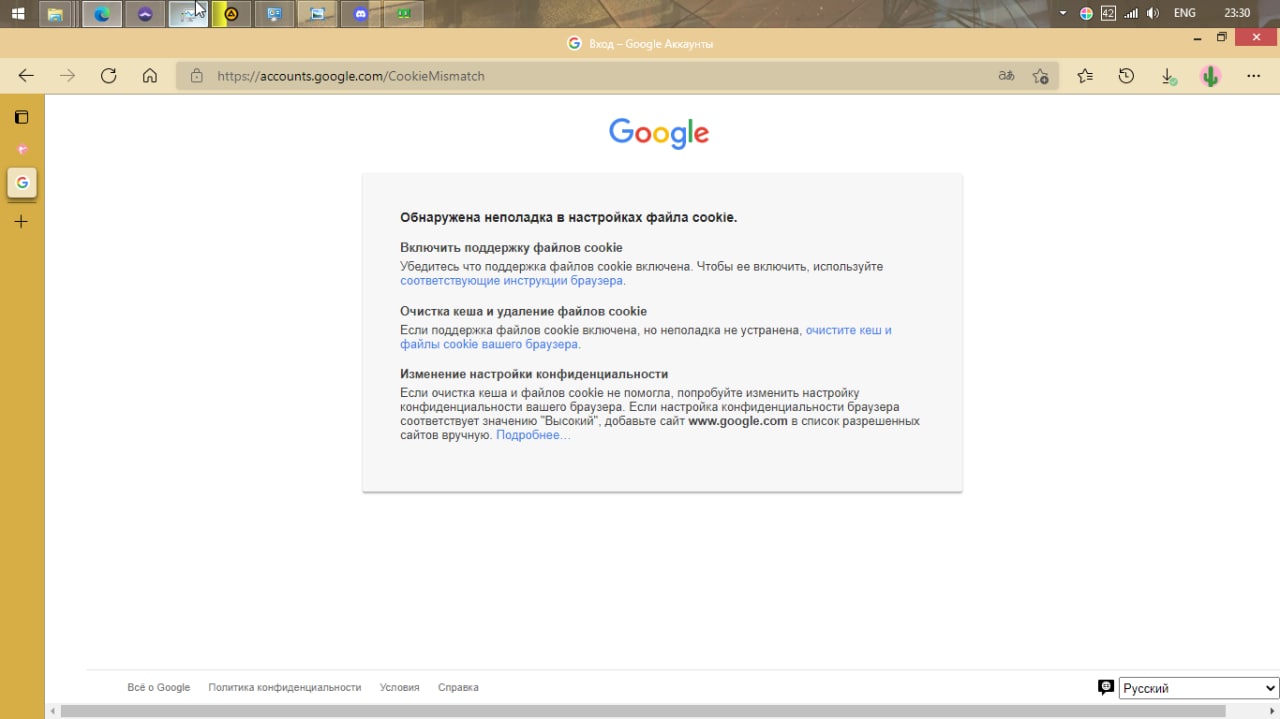Open browsing history
Screen dimensions: 1280x719
pos(1126,76)
